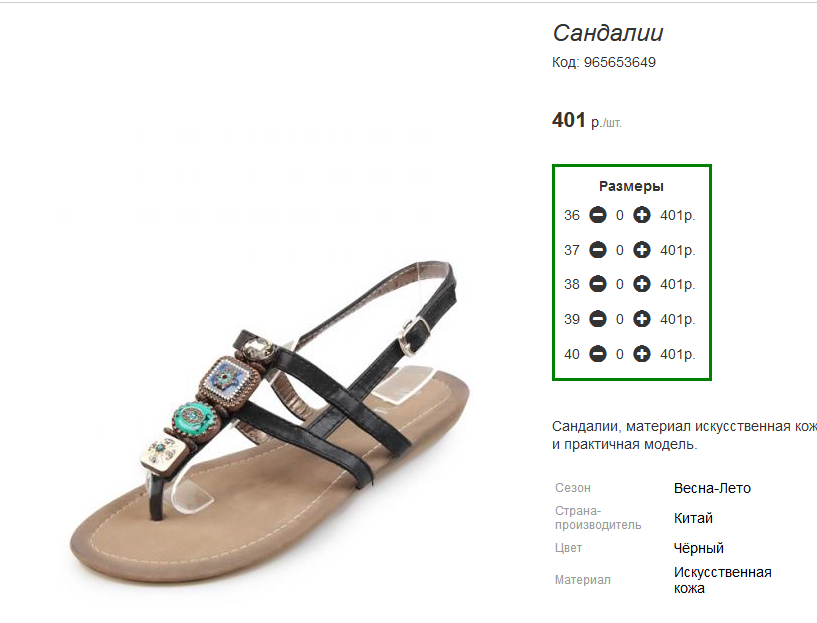This screenshot has width=817, height=623.
Task: Decrease quantity for size 39
Action: (x=598, y=319)
